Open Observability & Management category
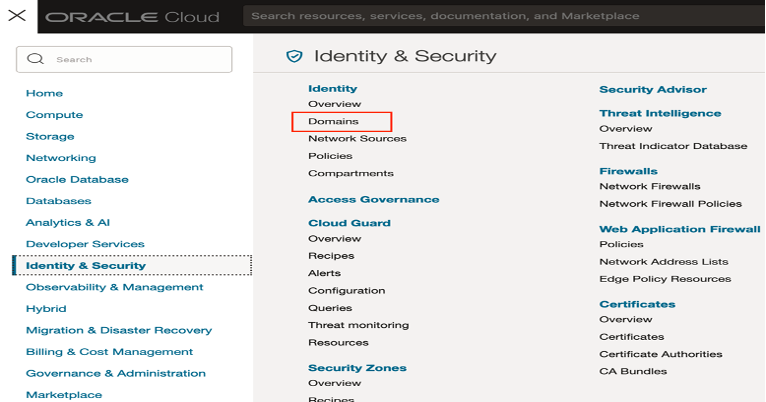 tap(114, 288)
